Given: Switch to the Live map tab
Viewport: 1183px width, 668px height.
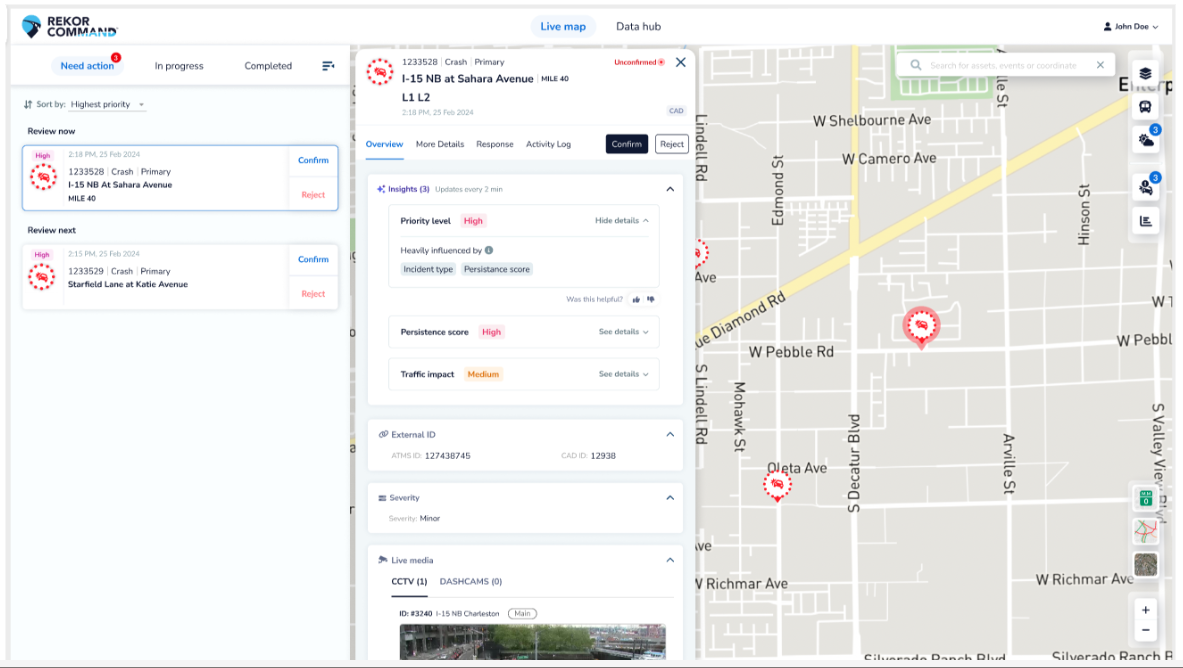Looking at the screenshot, I should click(x=563, y=26).
